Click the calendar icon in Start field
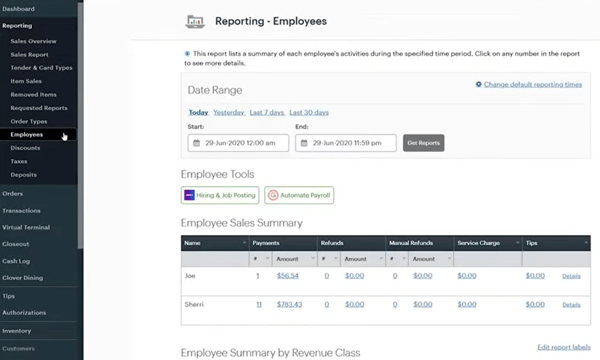The height and width of the screenshot is (360, 600). point(196,143)
